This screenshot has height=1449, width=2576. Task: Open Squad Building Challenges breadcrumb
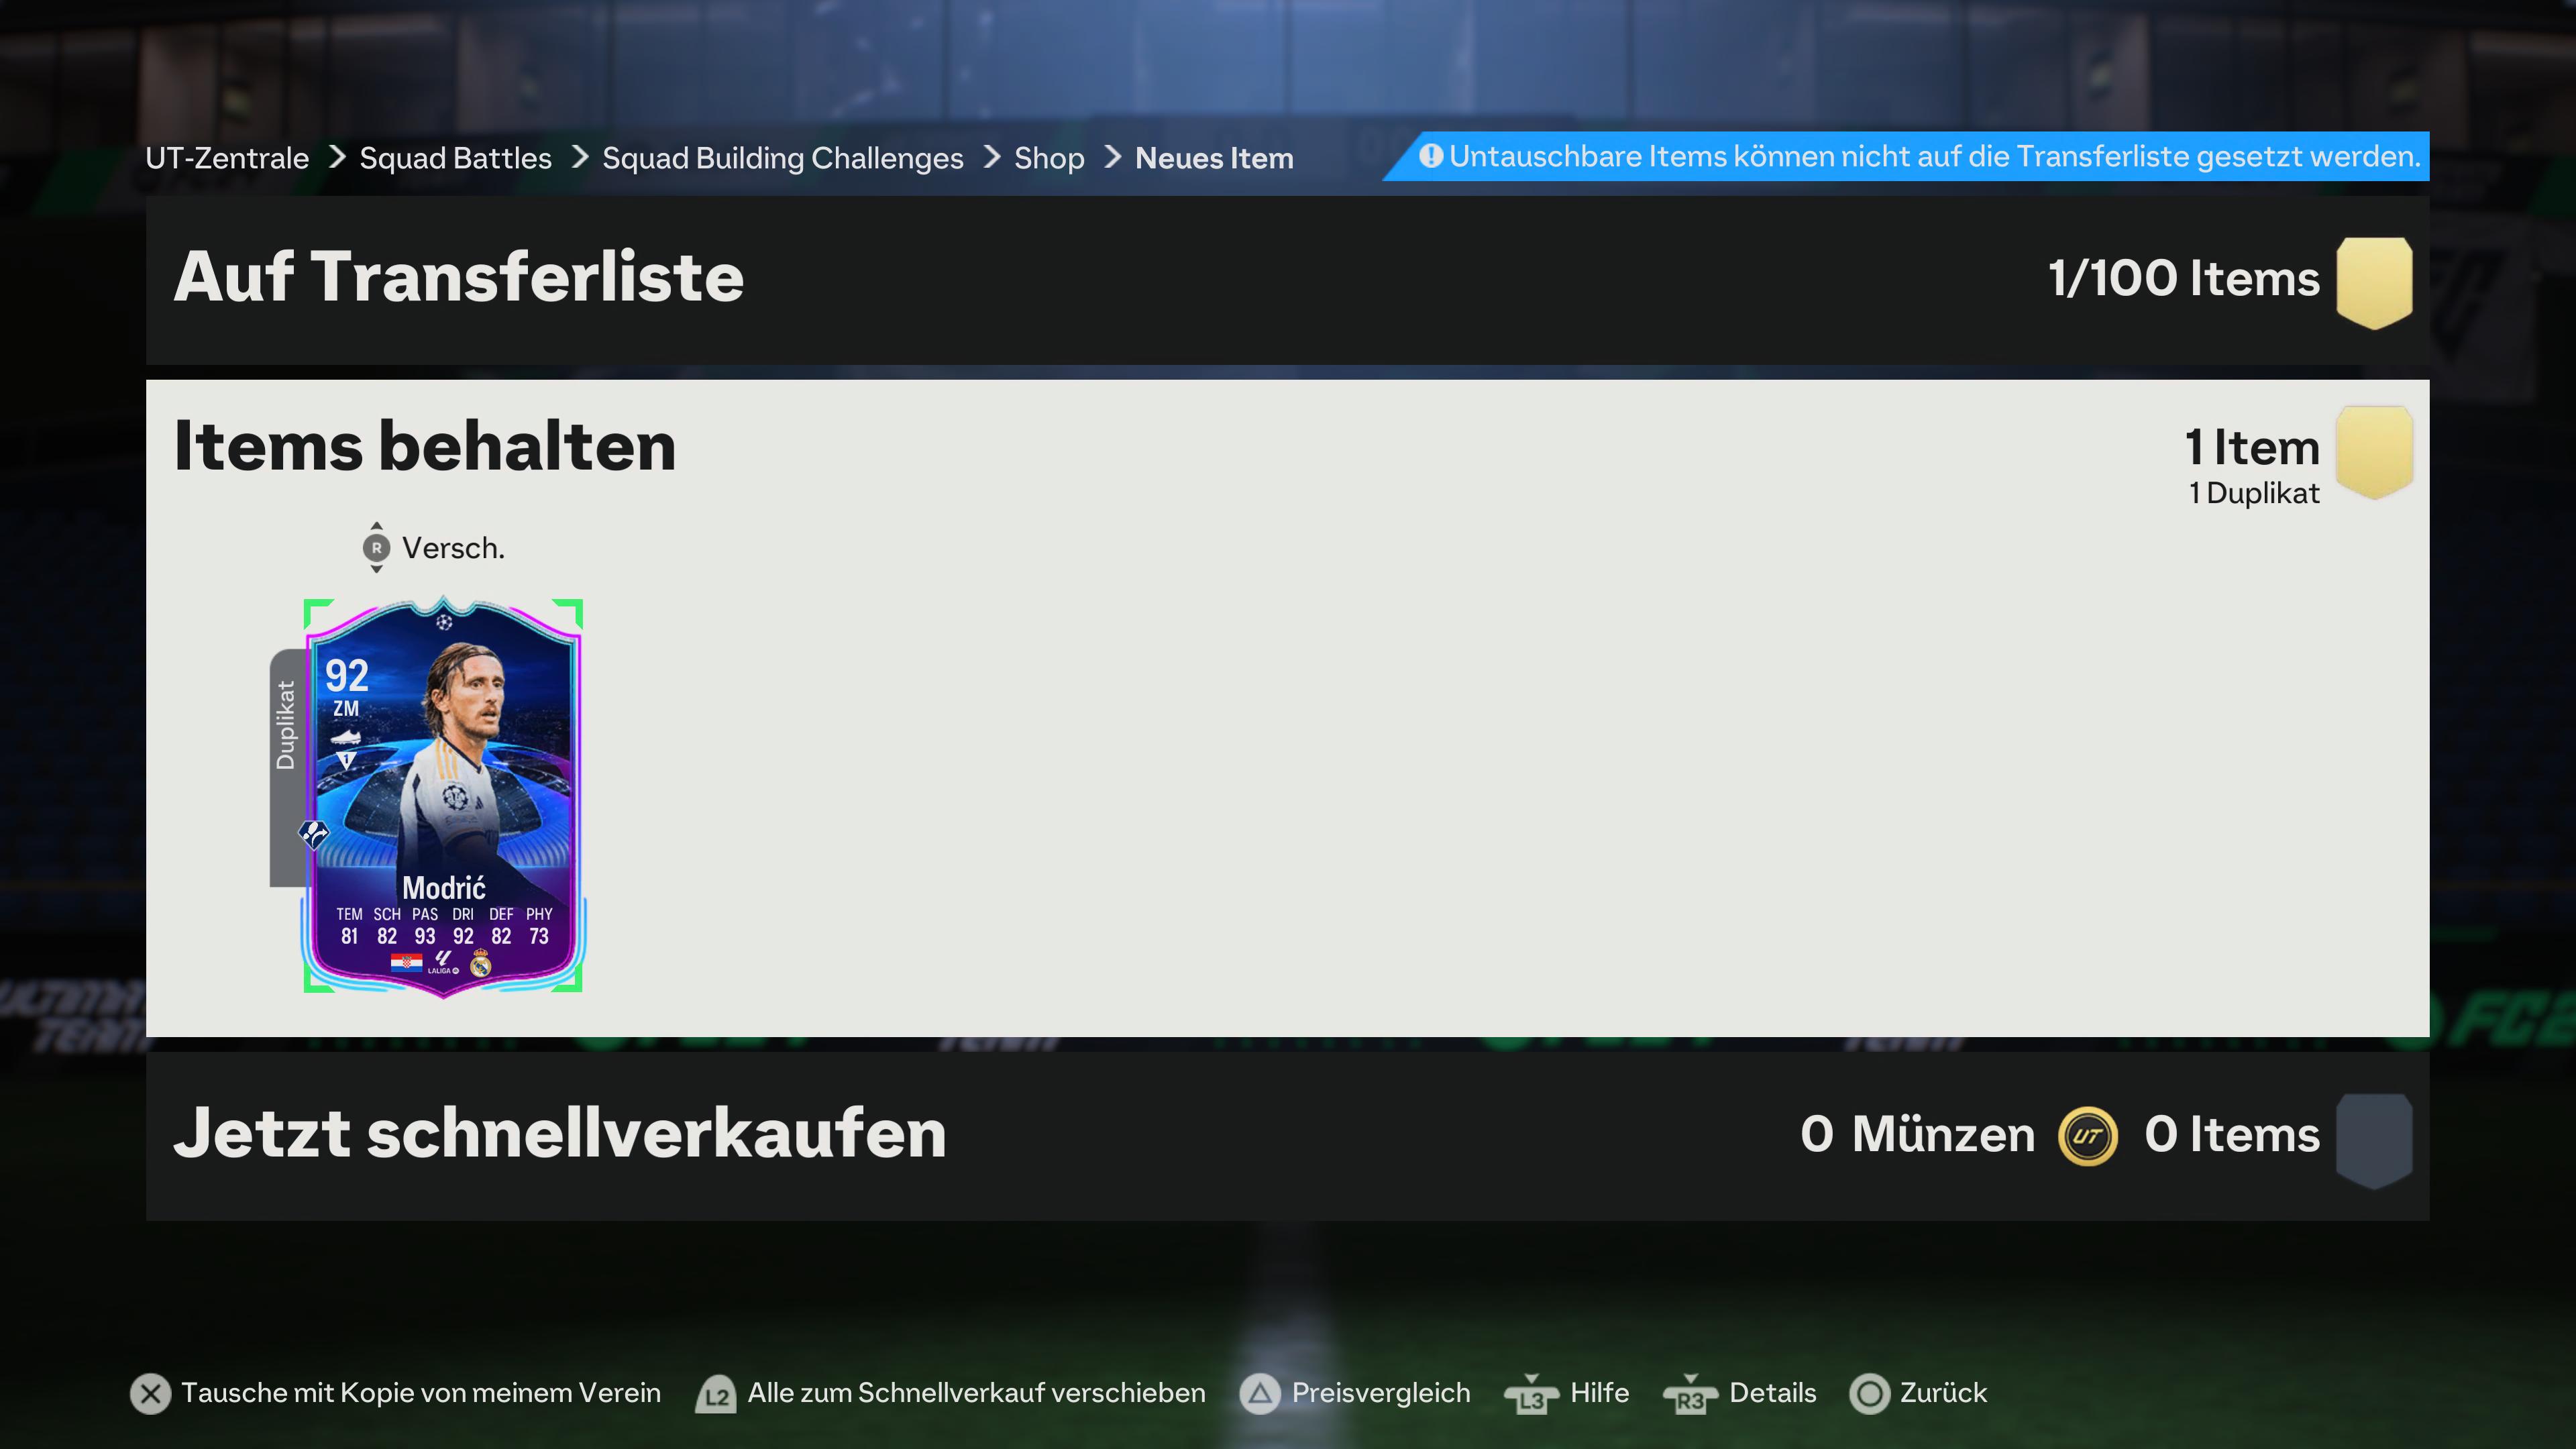point(783,158)
